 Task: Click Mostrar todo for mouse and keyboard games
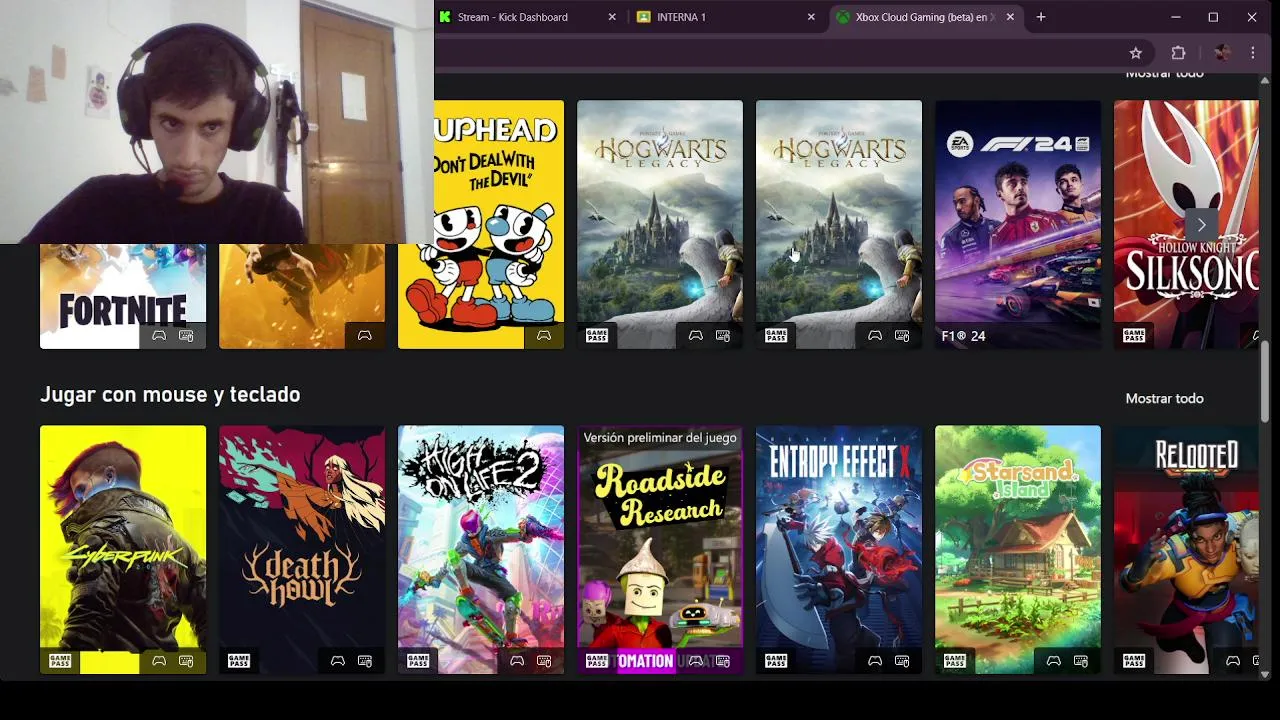point(1164,398)
